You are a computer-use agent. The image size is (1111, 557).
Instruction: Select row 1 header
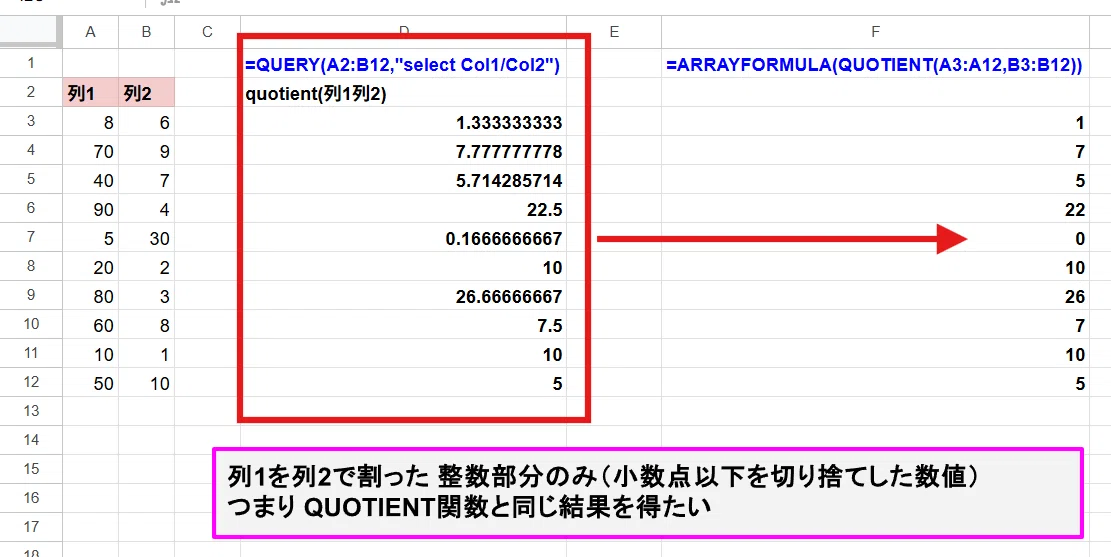coord(31,63)
